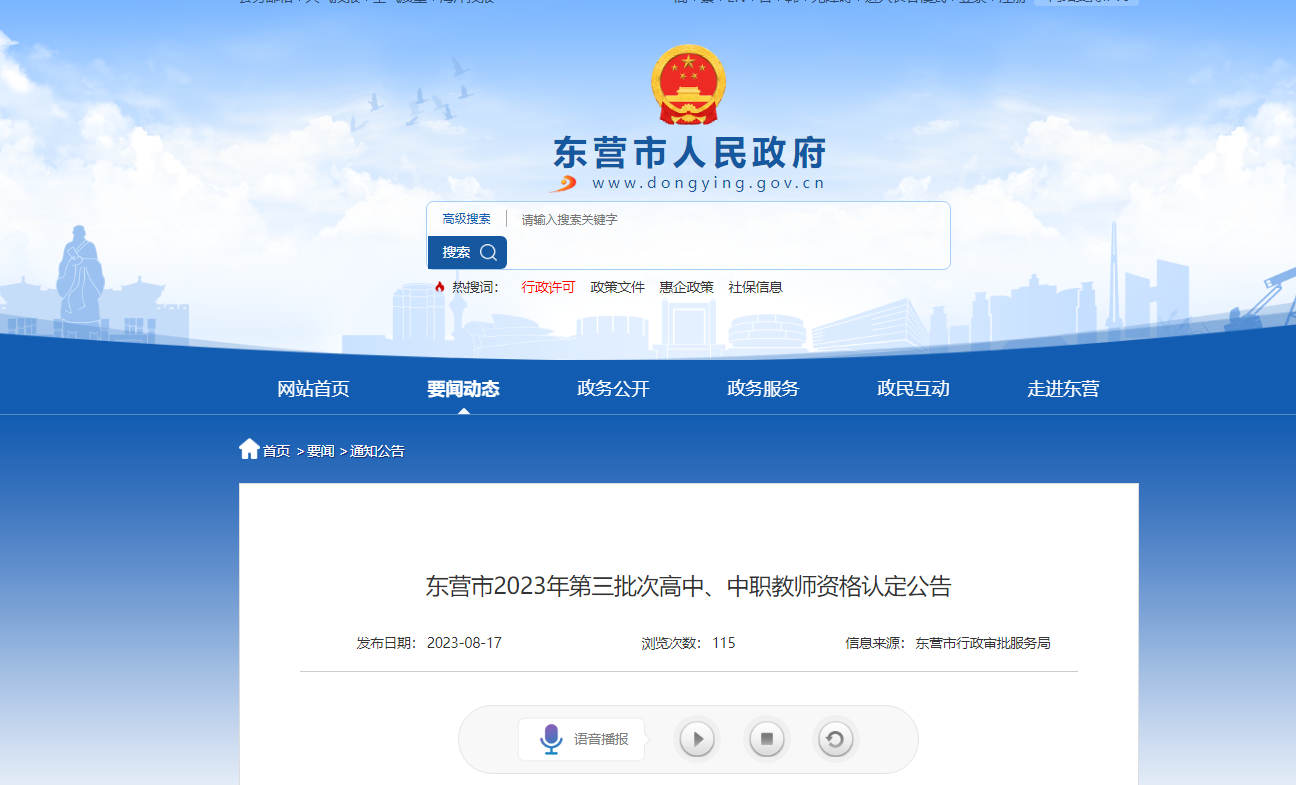Image resolution: width=1296 pixels, height=785 pixels.
Task: Search the hot keyword 惠企政策
Action: tap(686, 287)
